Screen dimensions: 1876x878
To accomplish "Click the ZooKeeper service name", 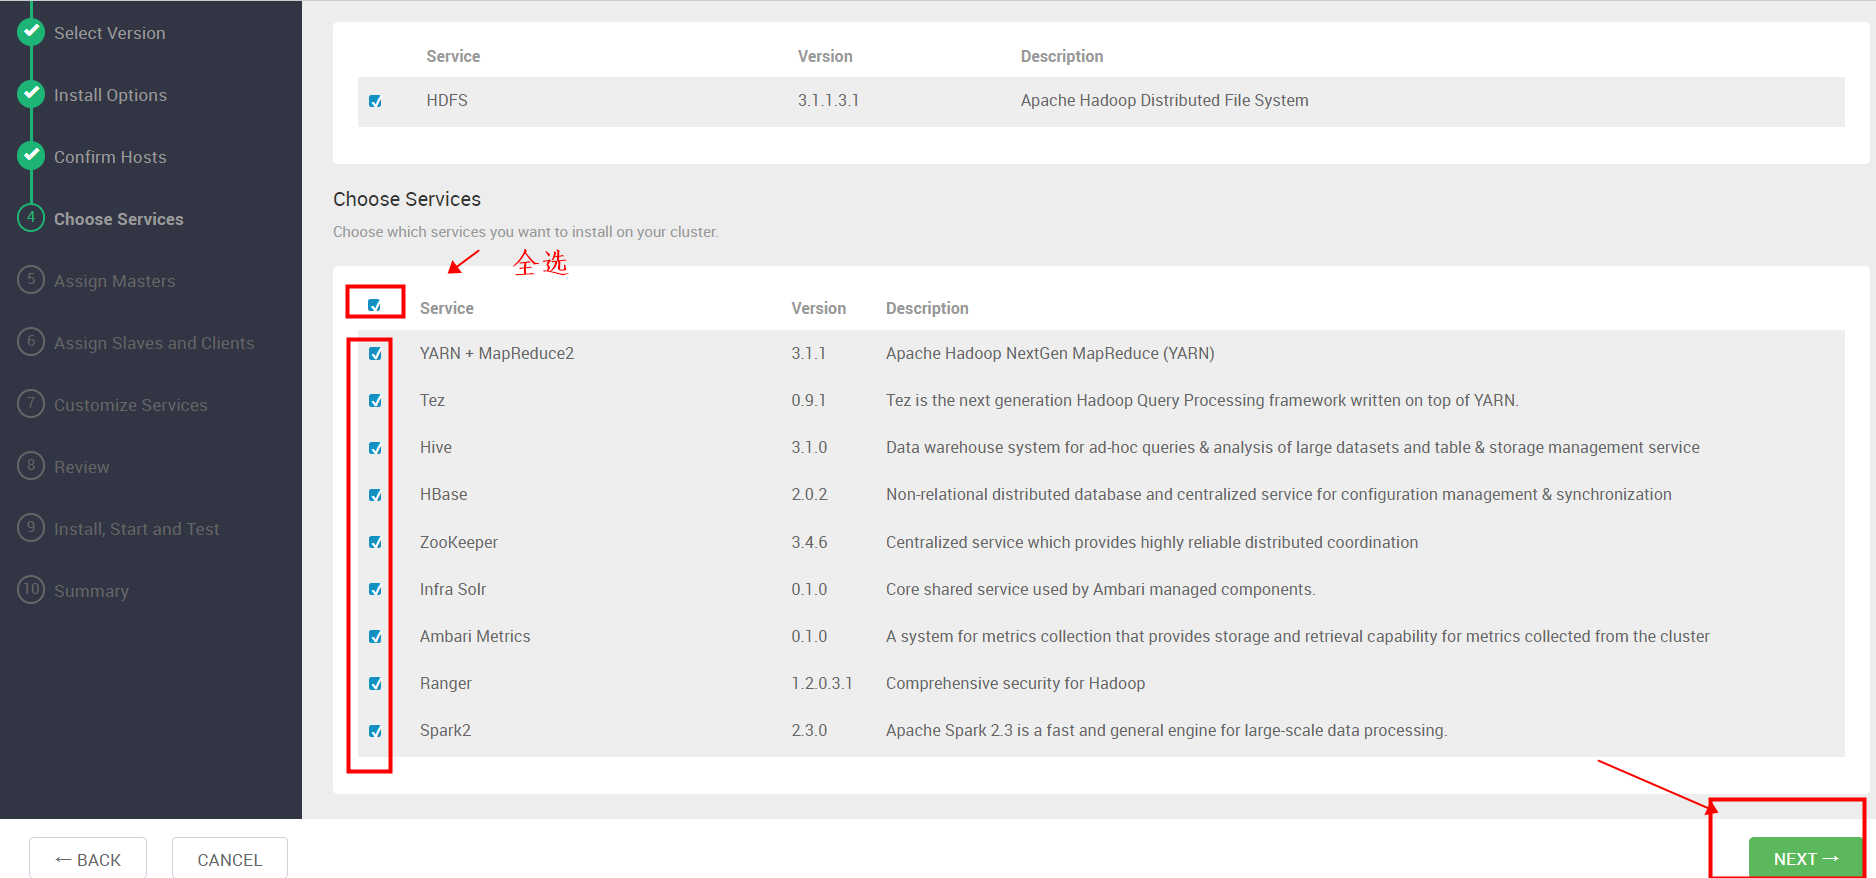I will [459, 542].
